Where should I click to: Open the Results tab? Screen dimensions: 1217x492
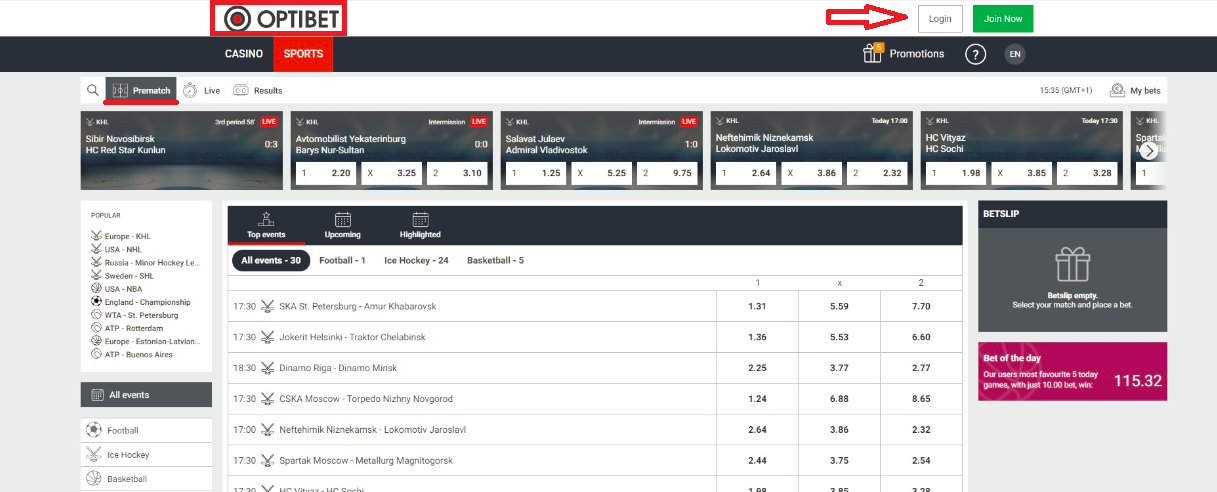258,90
